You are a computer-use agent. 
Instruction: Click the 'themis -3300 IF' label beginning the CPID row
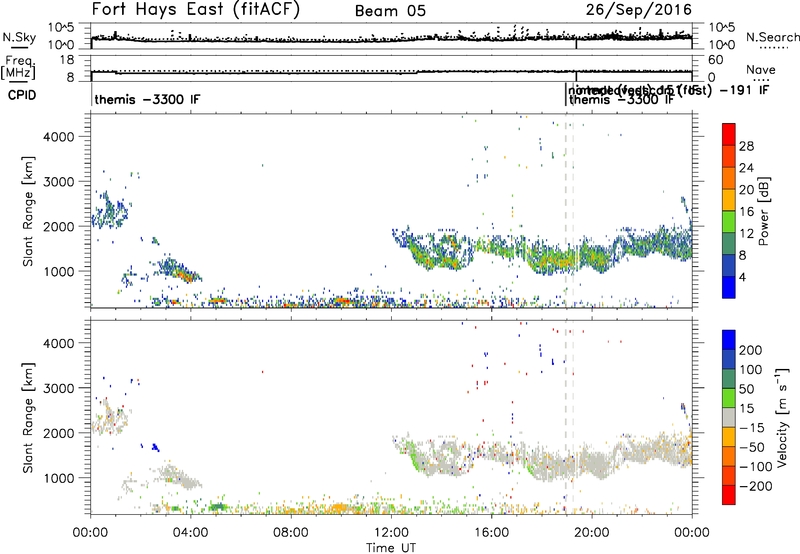147,99
